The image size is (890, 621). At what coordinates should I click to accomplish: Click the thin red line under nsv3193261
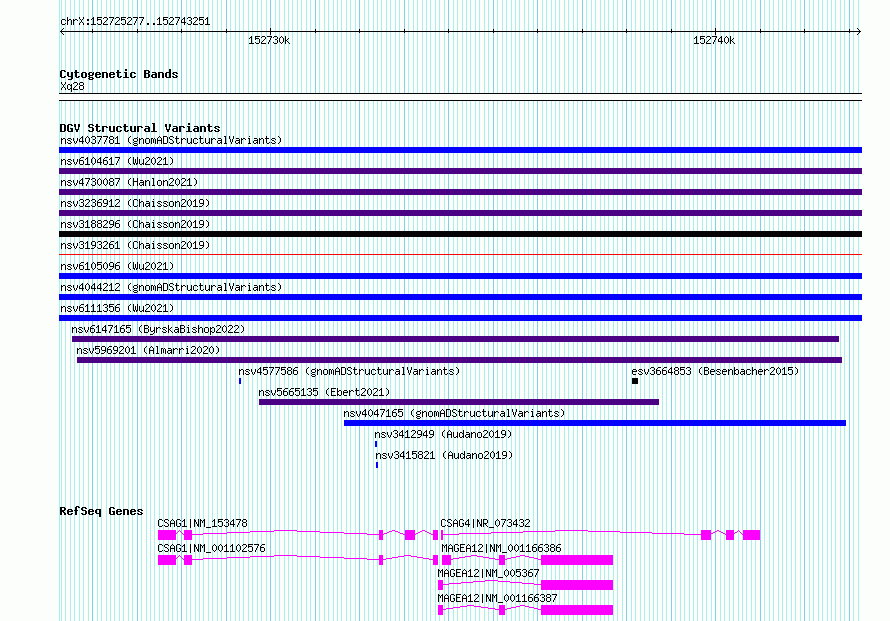click(460, 255)
